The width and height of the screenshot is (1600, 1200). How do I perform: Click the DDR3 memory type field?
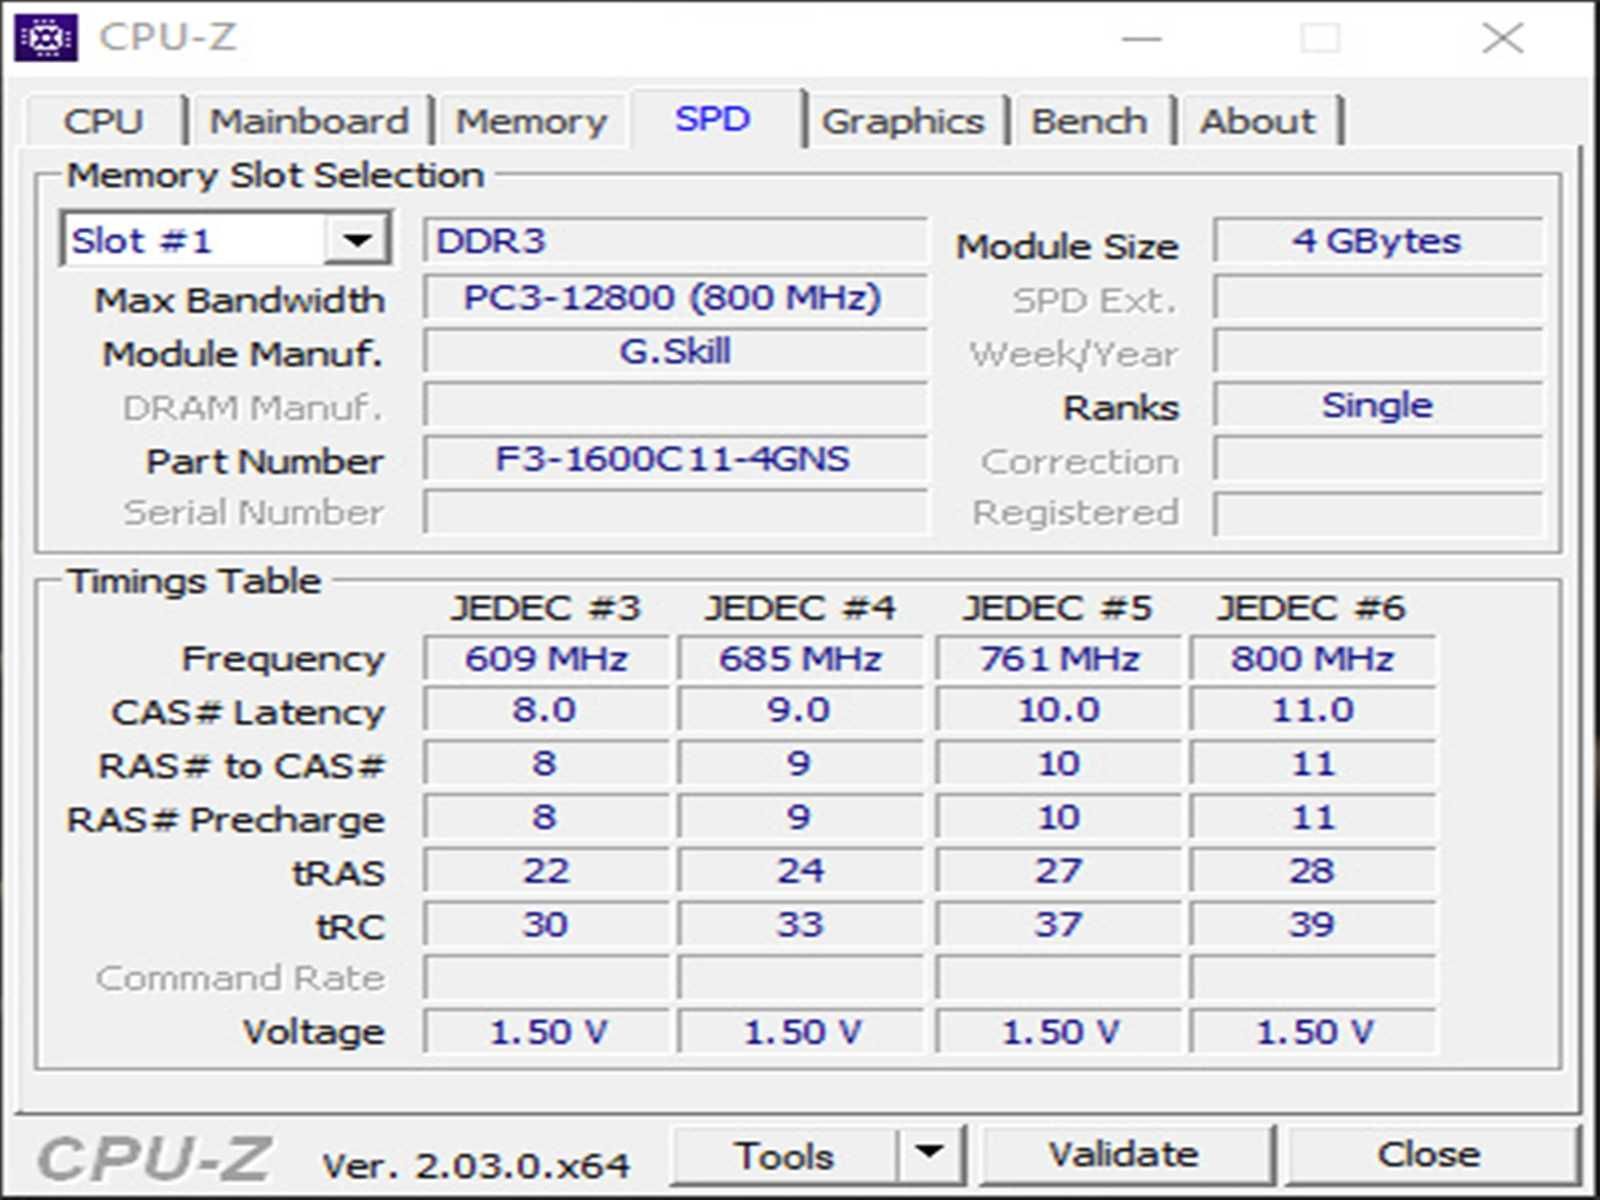(675, 241)
